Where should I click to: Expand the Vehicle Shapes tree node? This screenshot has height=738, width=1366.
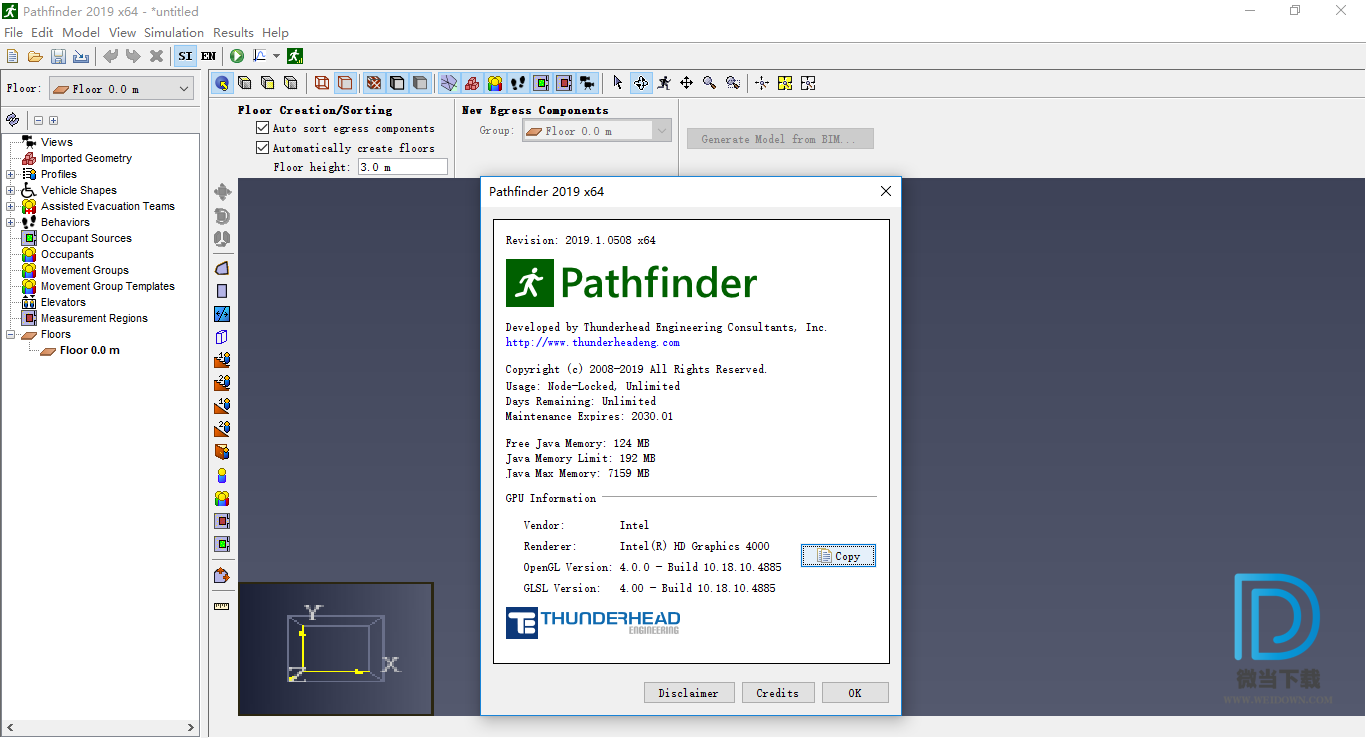[11, 190]
